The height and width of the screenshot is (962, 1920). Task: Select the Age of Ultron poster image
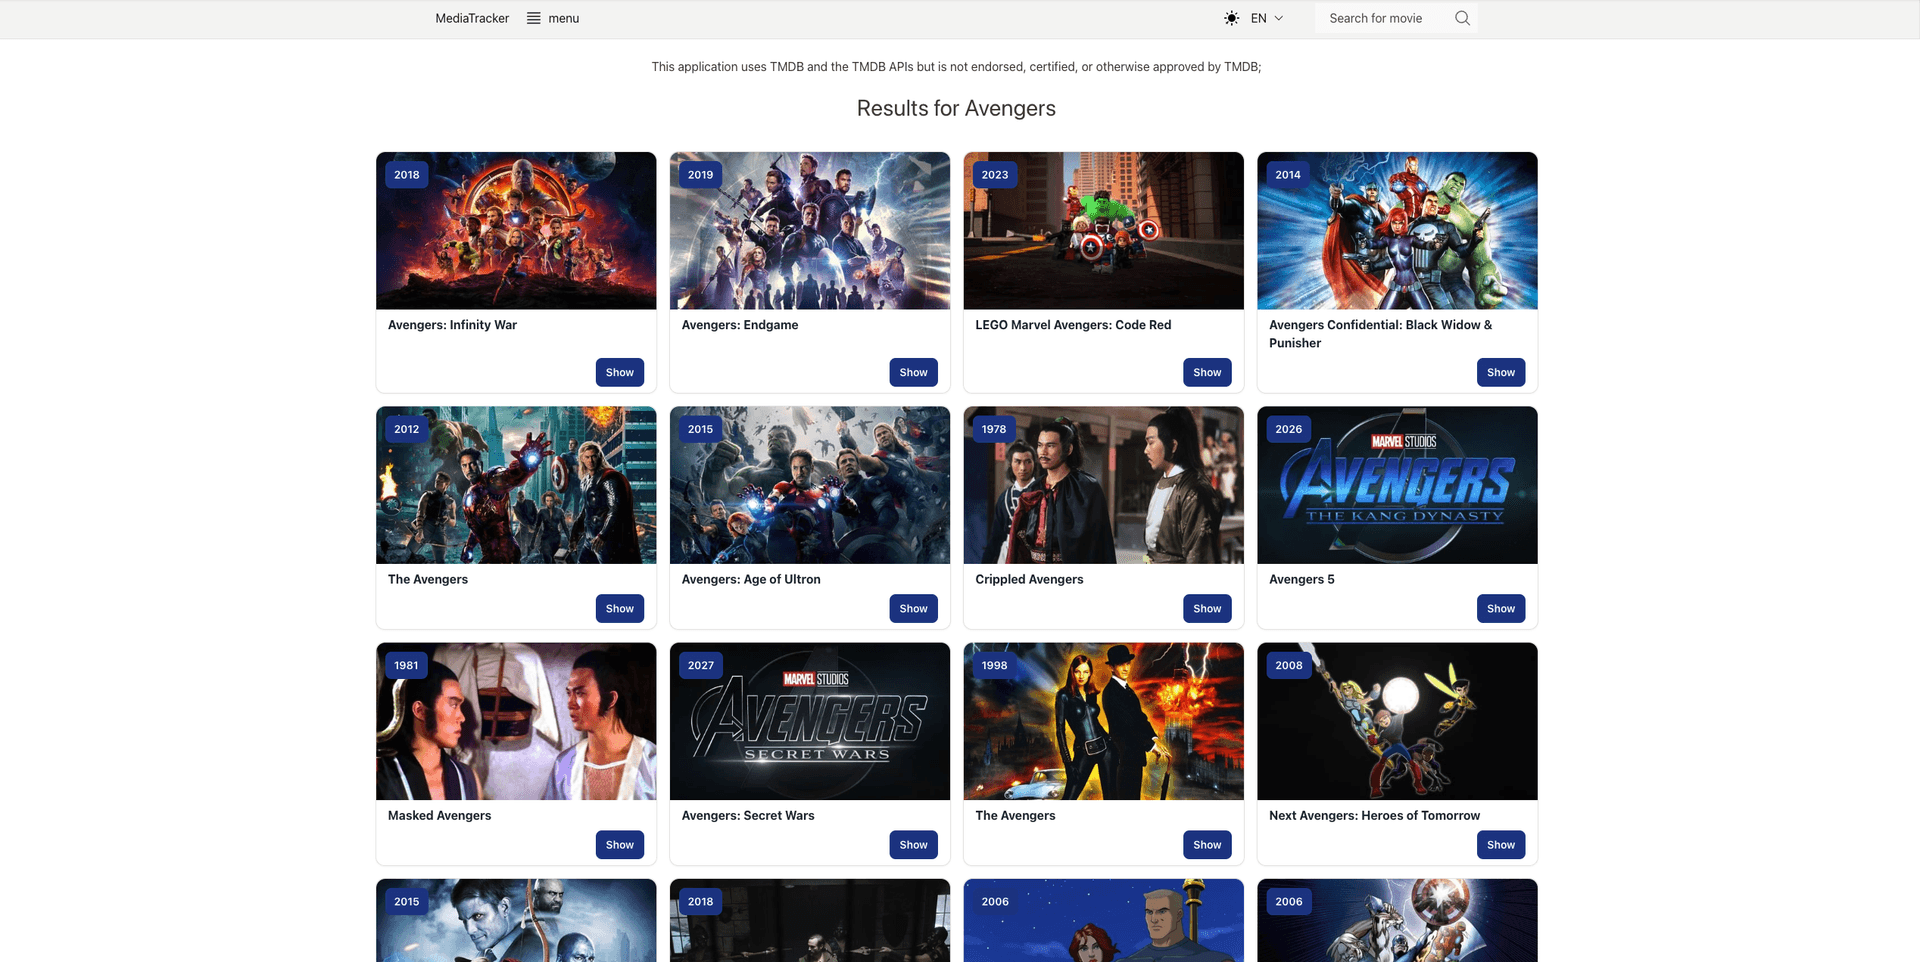tap(810, 485)
